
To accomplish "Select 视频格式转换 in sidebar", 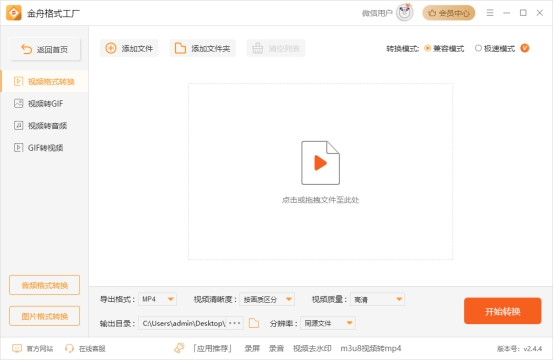I will [x=45, y=82].
